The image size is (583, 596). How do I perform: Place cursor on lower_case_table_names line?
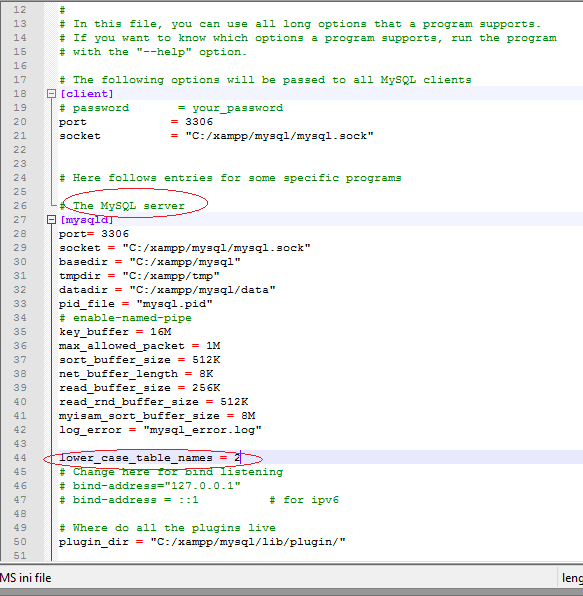150,458
